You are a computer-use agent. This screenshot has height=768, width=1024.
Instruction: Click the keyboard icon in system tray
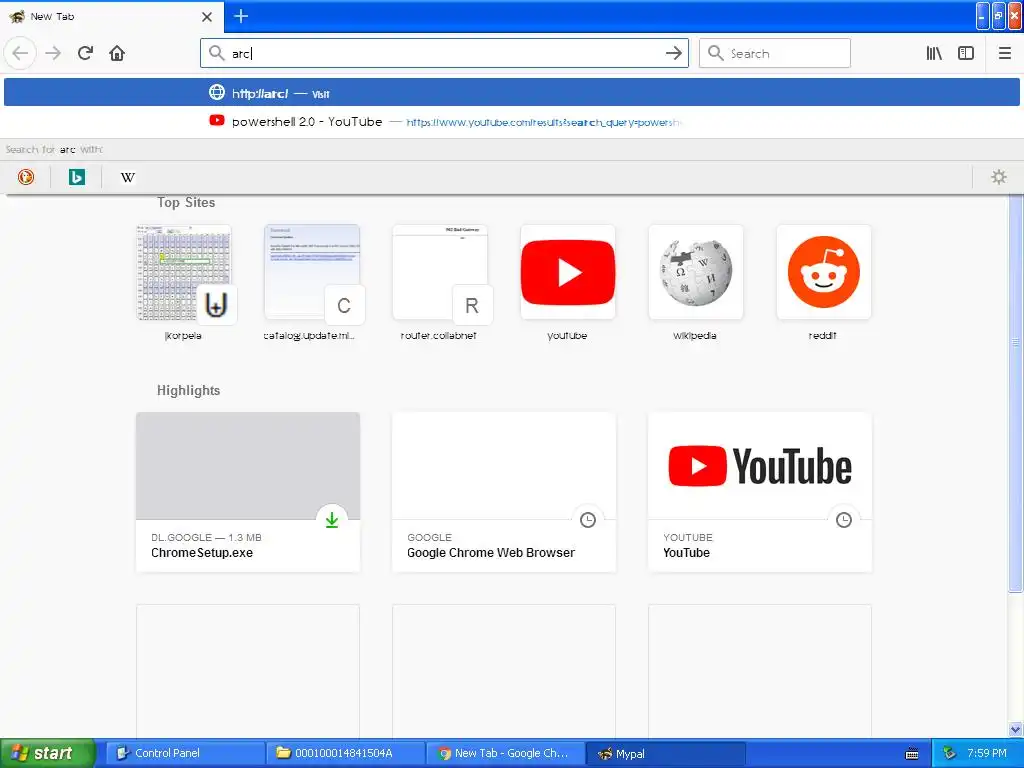pyautogui.click(x=912, y=754)
